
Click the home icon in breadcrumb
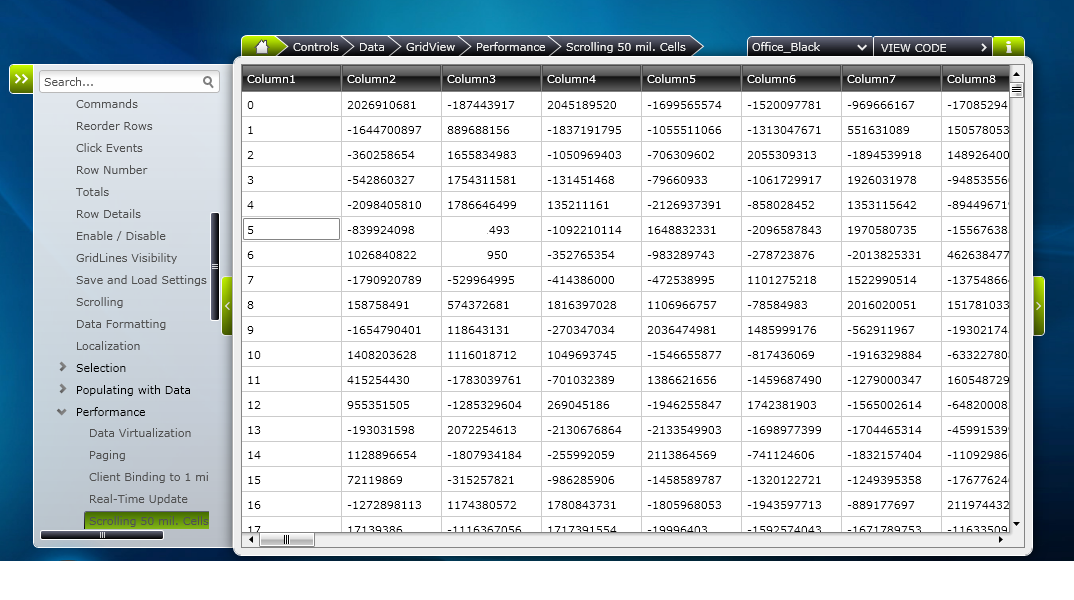point(261,47)
